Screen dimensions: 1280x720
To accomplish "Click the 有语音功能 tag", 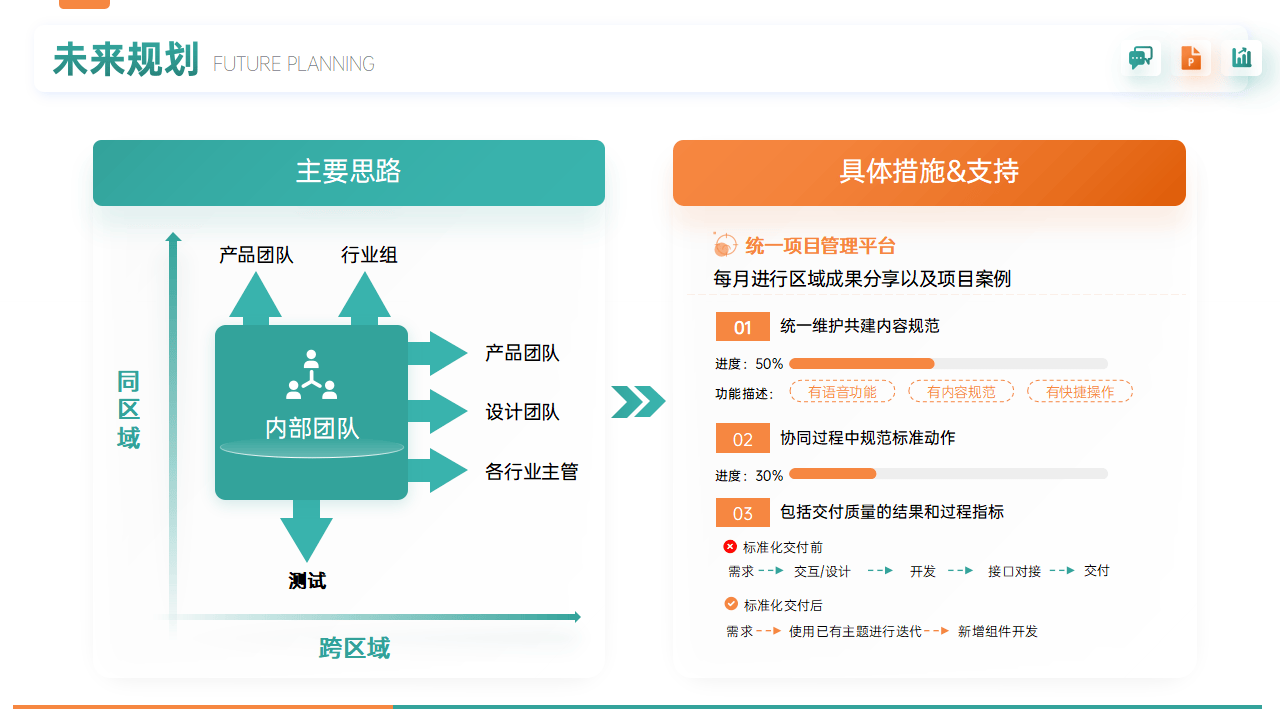I will pyautogui.click(x=842, y=392).
